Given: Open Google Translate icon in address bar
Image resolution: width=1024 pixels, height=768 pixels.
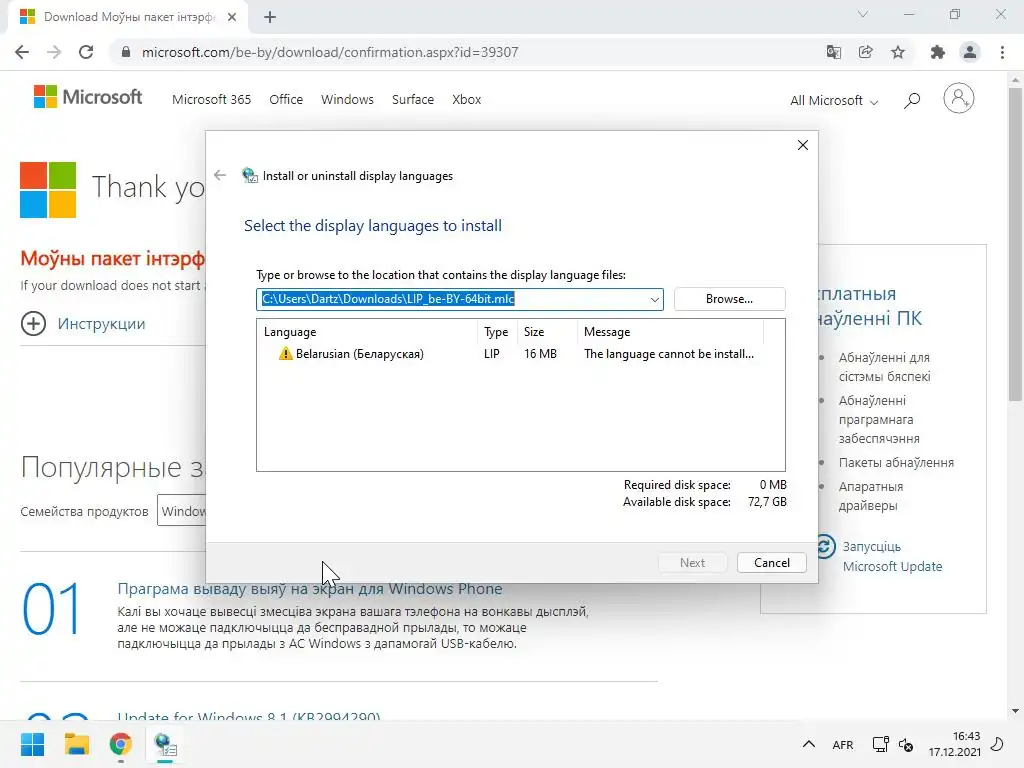Looking at the screenshot, I should [833, 52].
